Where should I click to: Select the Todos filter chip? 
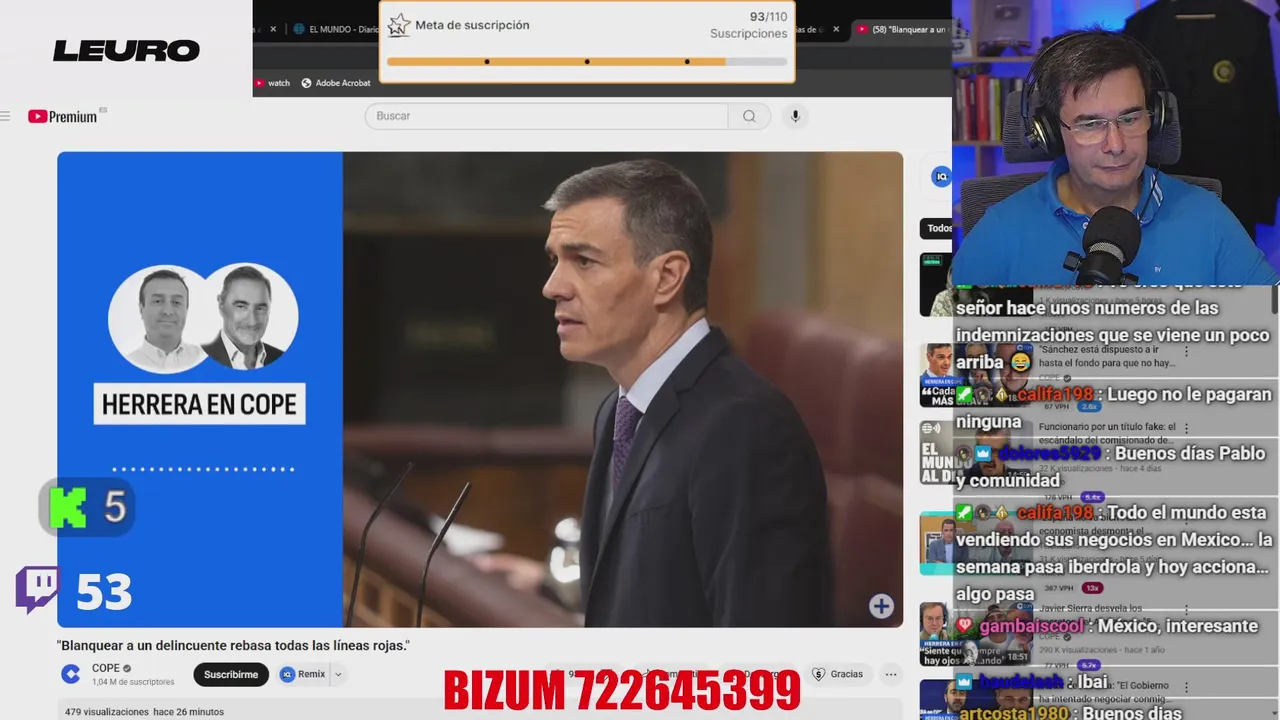click(937, 228)
